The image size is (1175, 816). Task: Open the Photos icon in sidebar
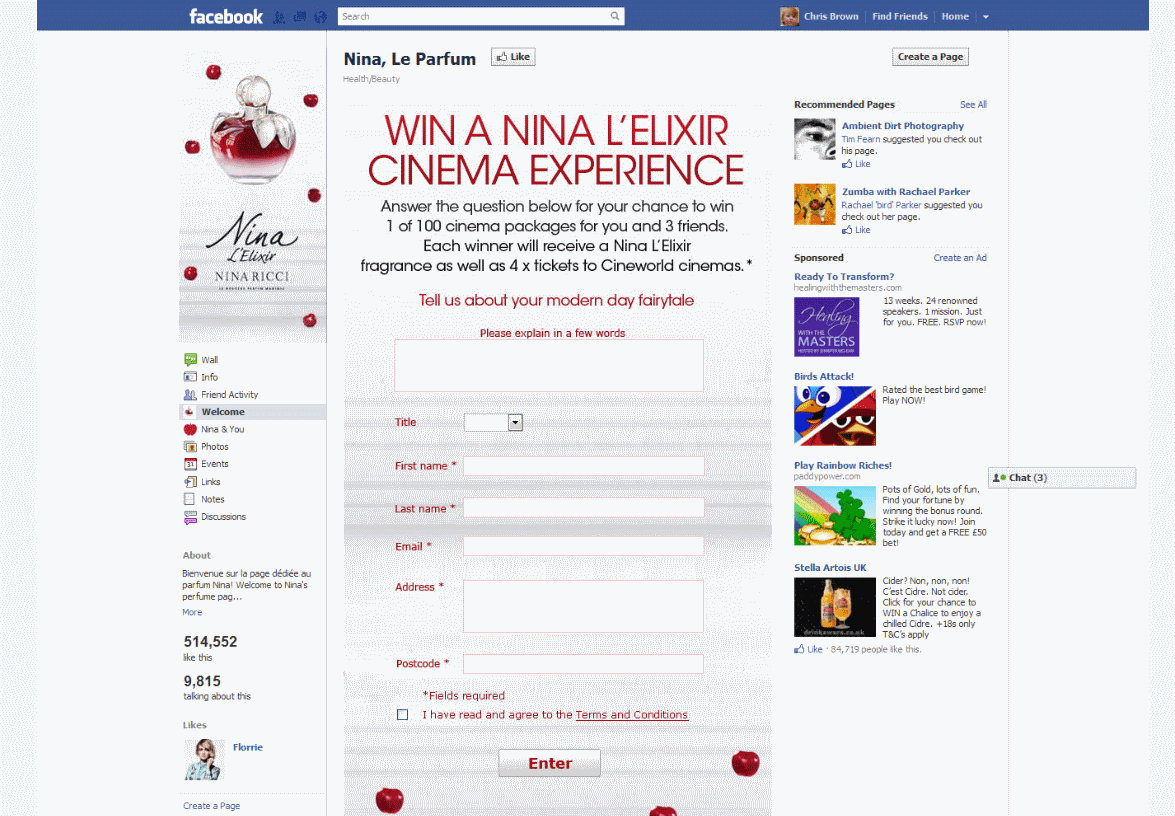[190, 447]
